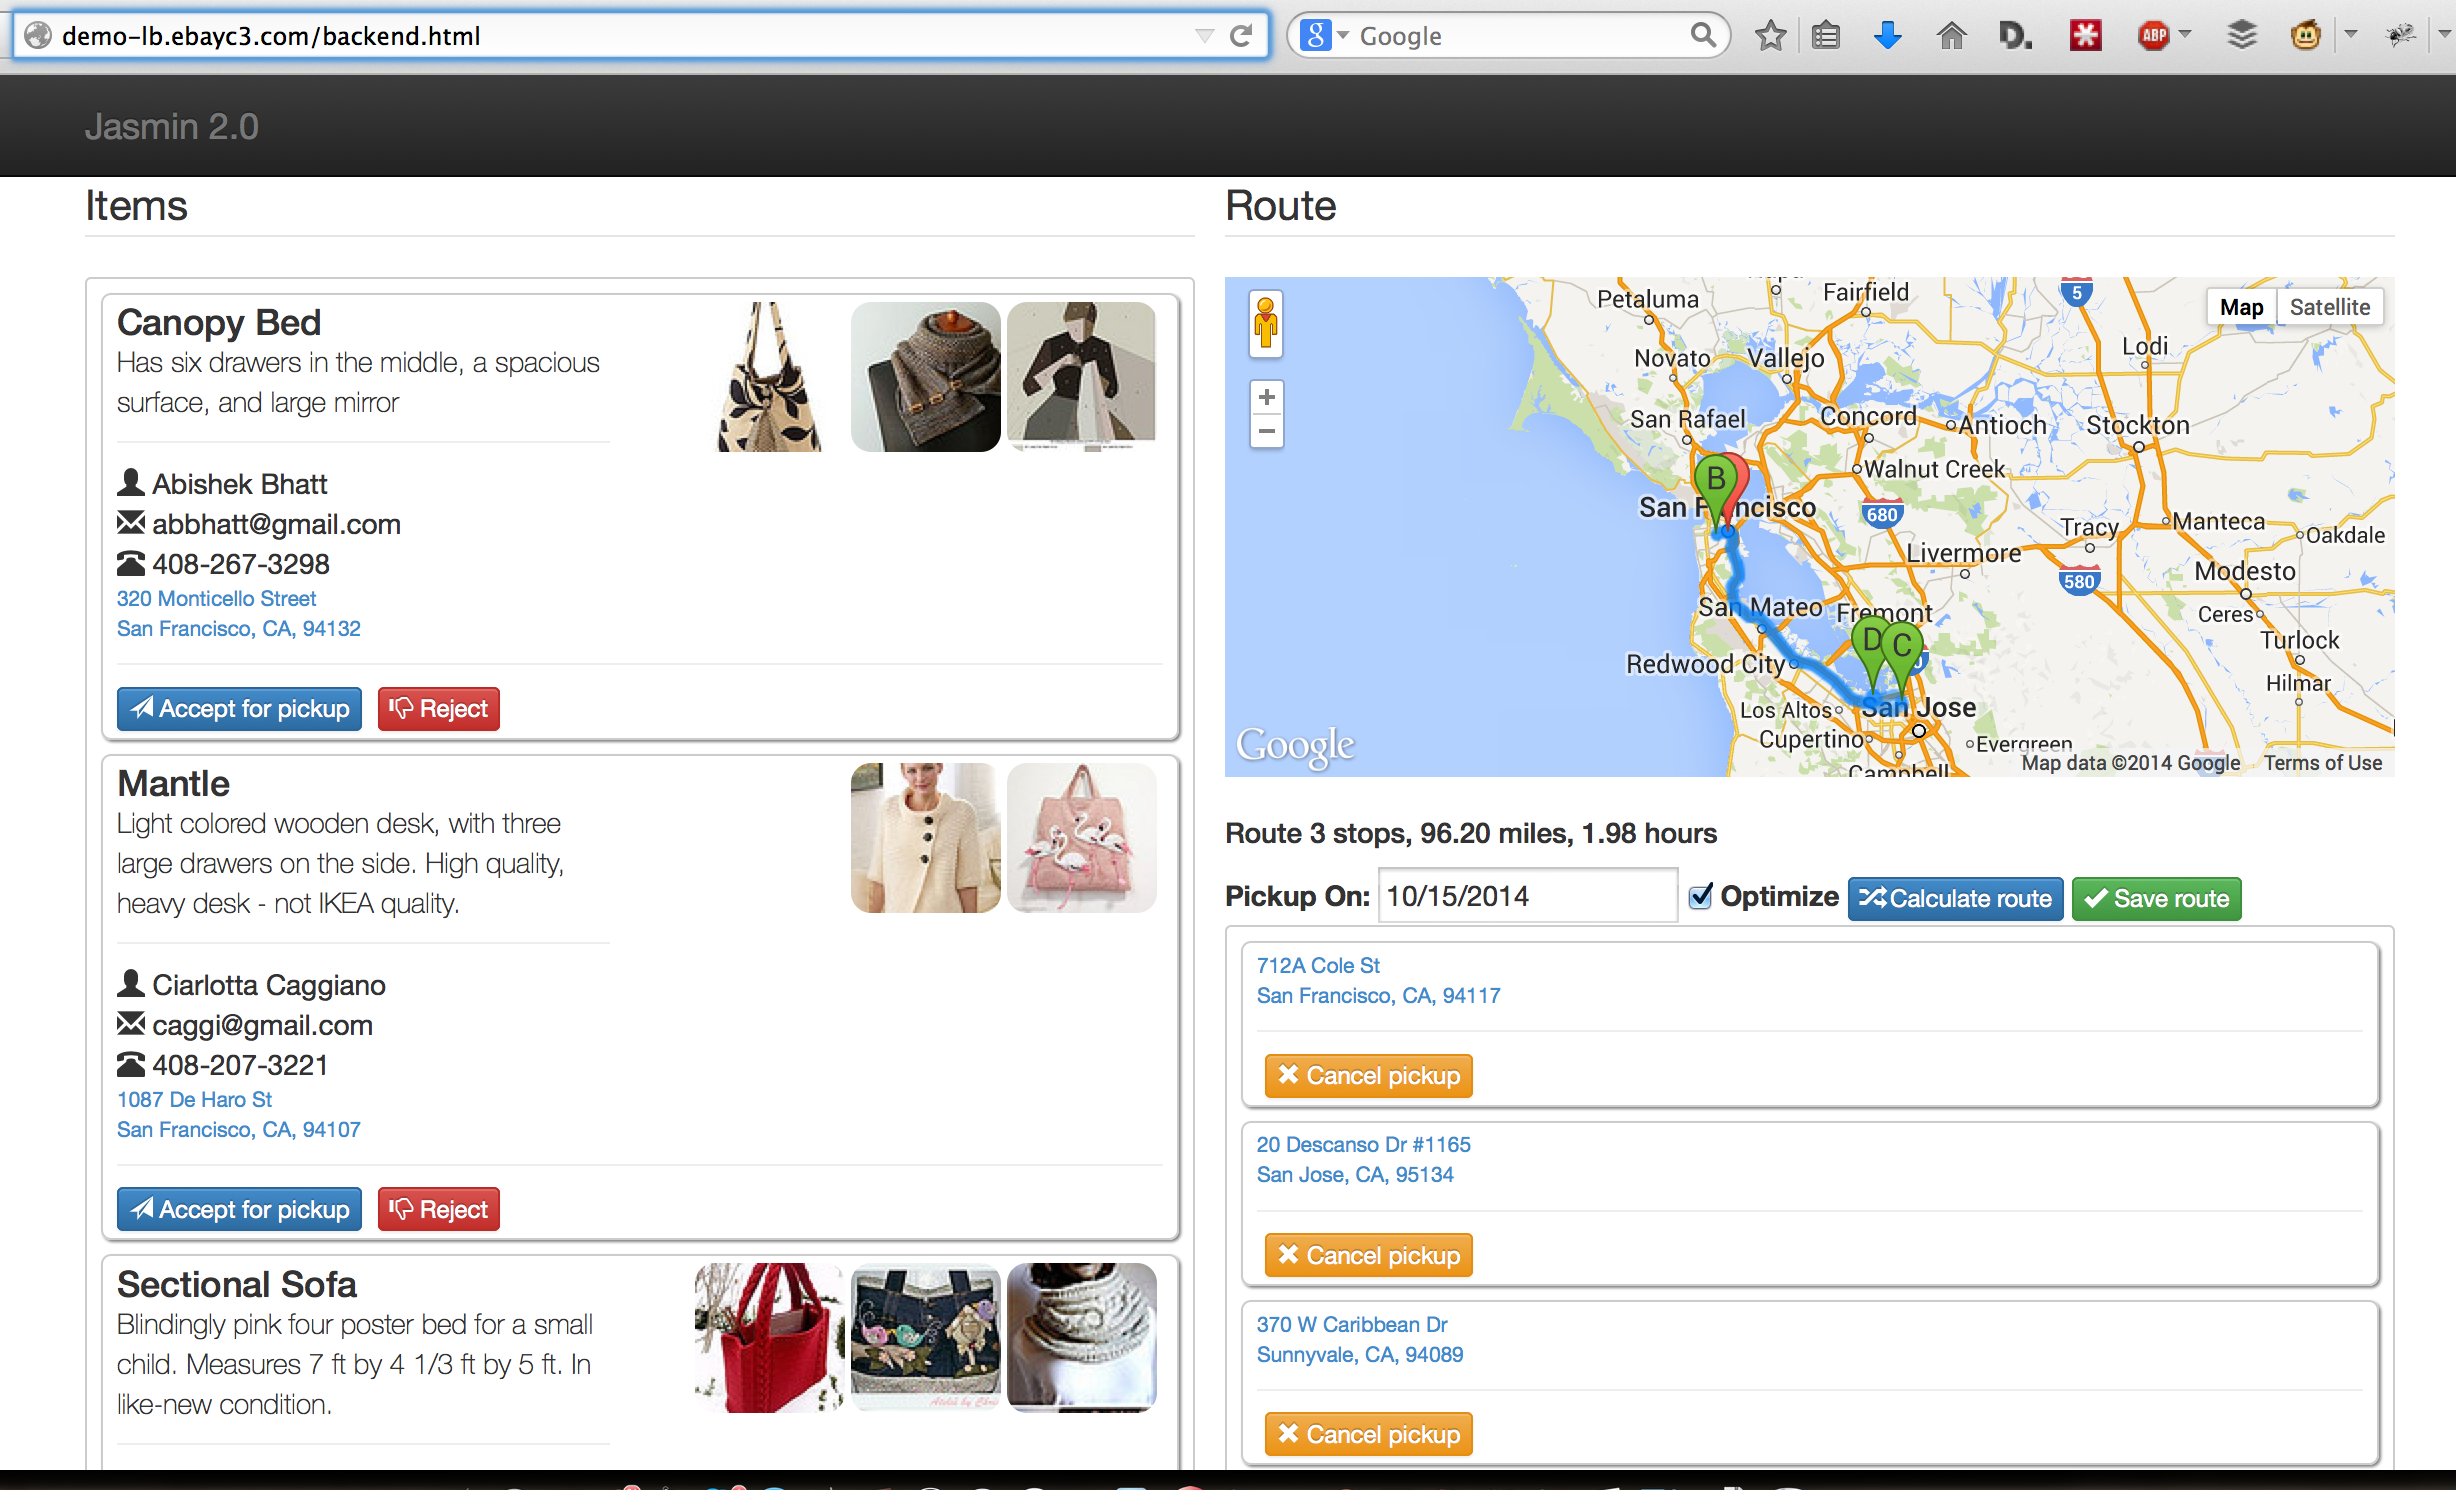Accept Canopy Bed for pickup
This screenshot has width=2456, height=1490.
(239, 709)
